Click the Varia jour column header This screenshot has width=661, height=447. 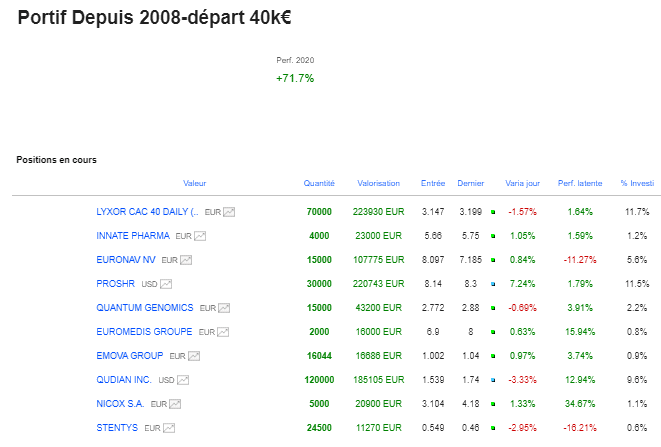tap(522, 183)
